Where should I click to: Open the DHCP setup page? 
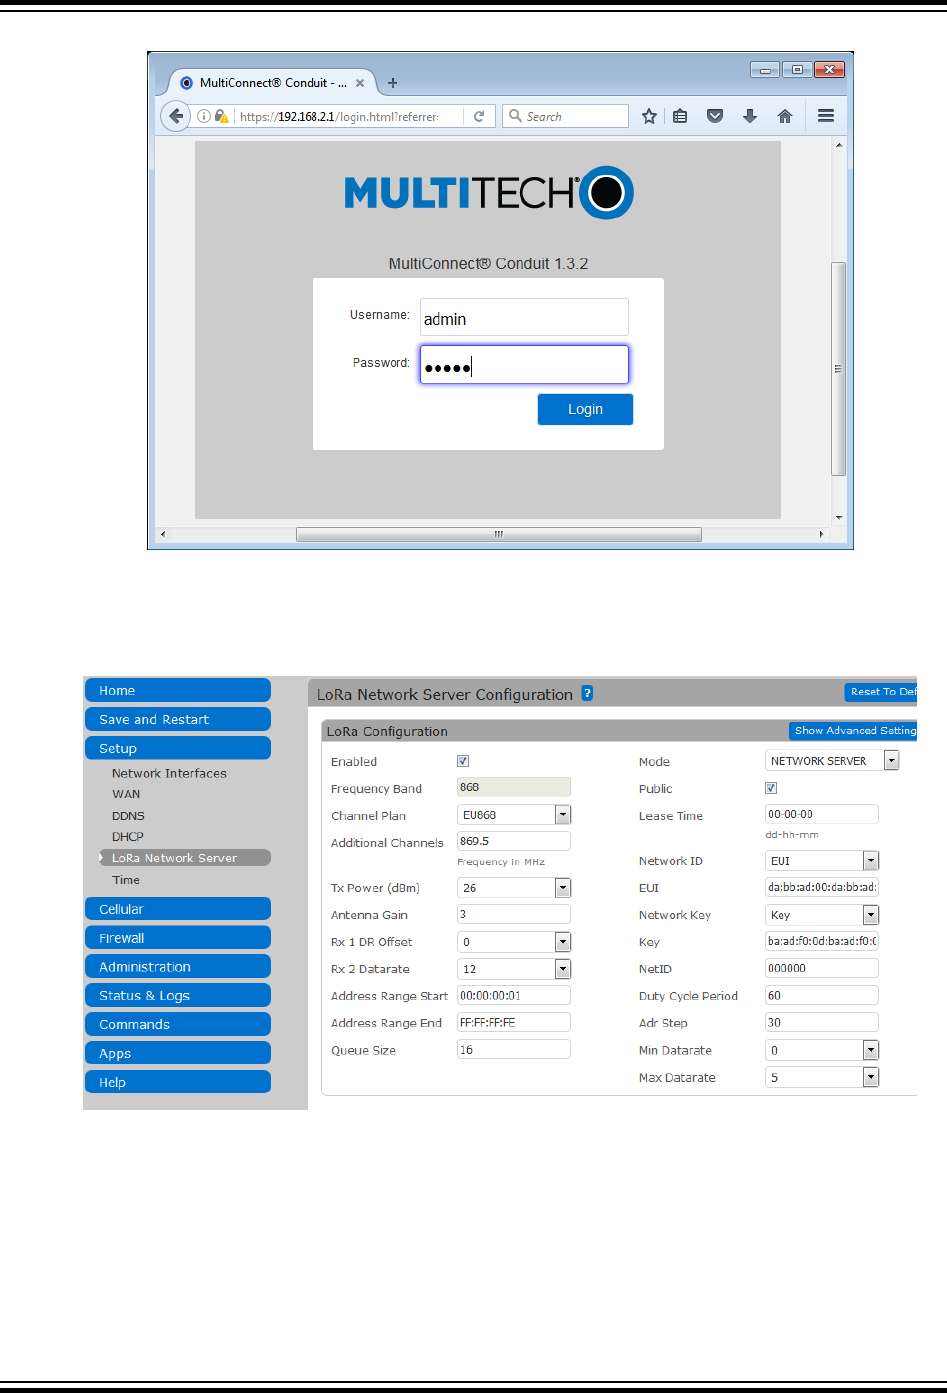coord(128,837)
